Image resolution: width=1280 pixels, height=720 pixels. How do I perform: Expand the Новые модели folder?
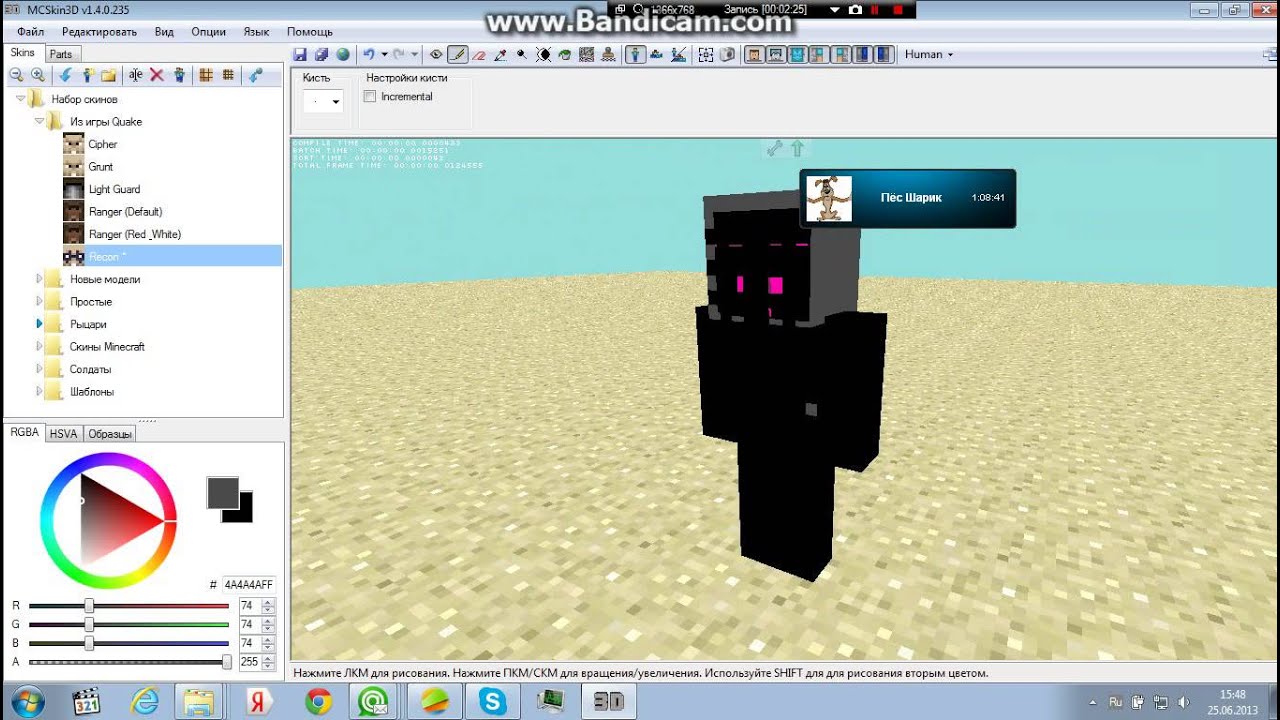tap(40, 279)
